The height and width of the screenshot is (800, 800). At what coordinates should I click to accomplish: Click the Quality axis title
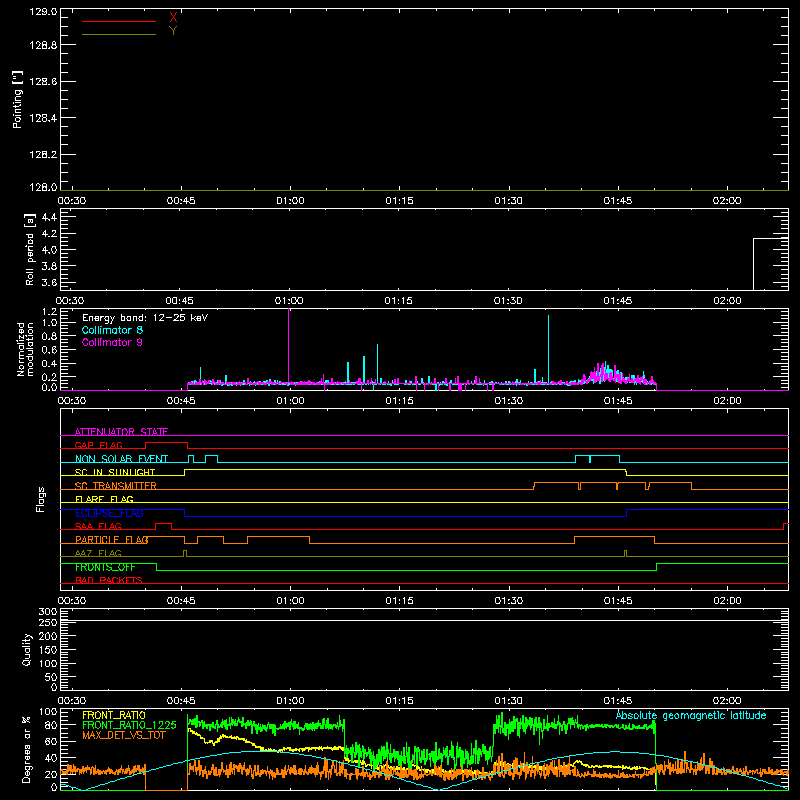[x=27, y=649]
